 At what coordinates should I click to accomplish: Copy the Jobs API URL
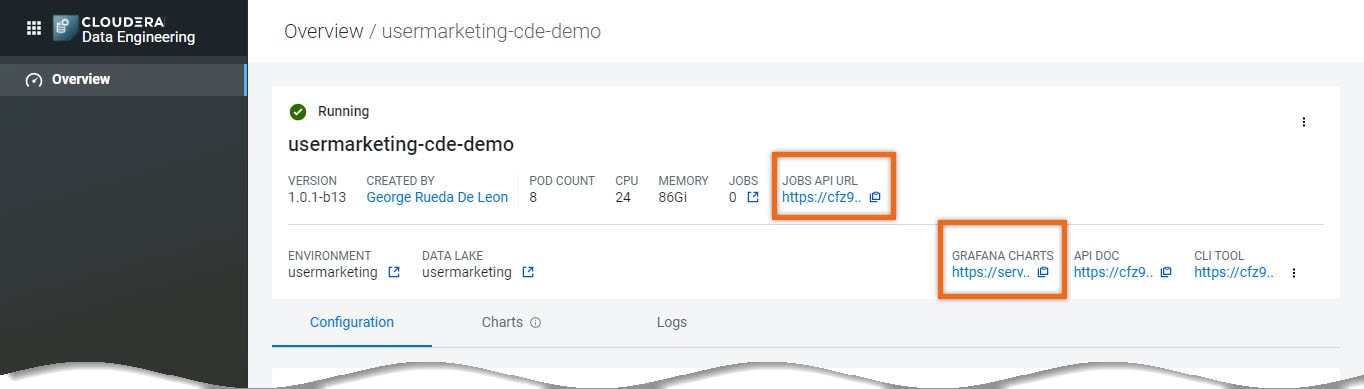pos(875,197)
